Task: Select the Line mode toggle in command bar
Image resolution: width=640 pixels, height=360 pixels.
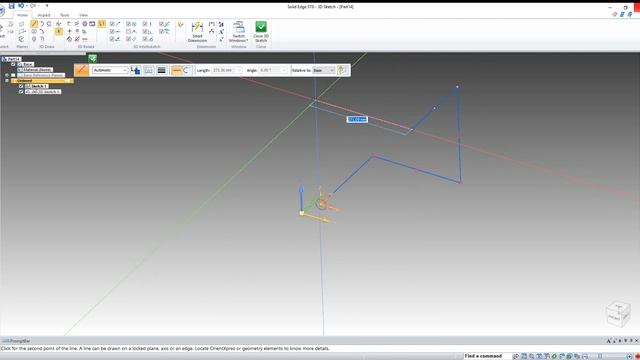Action: point(176,70)
